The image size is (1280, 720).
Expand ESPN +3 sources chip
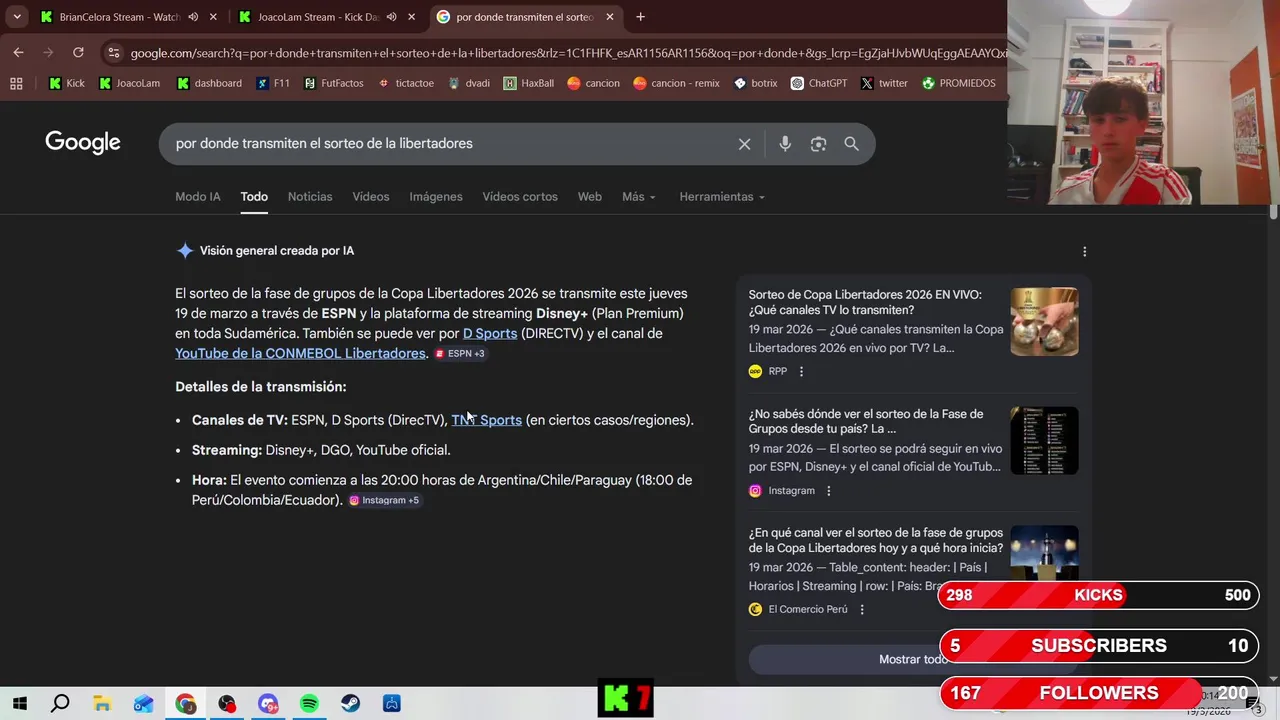[x=460, y=354]
